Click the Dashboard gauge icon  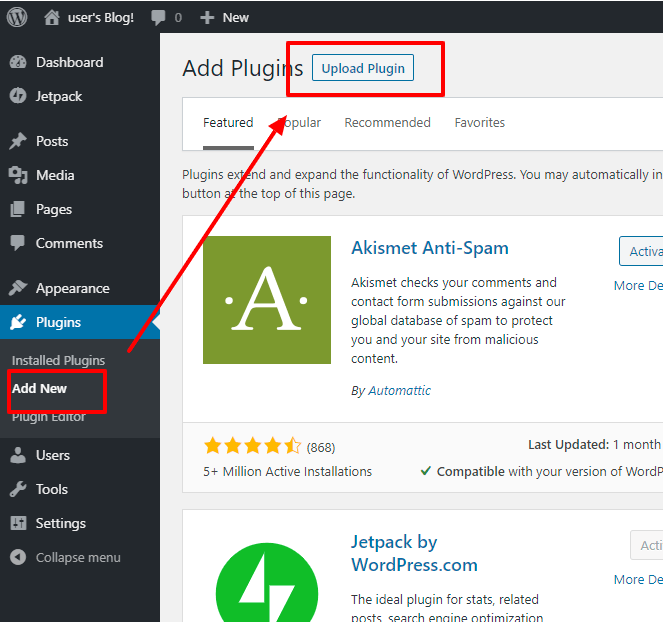[18, 62]
